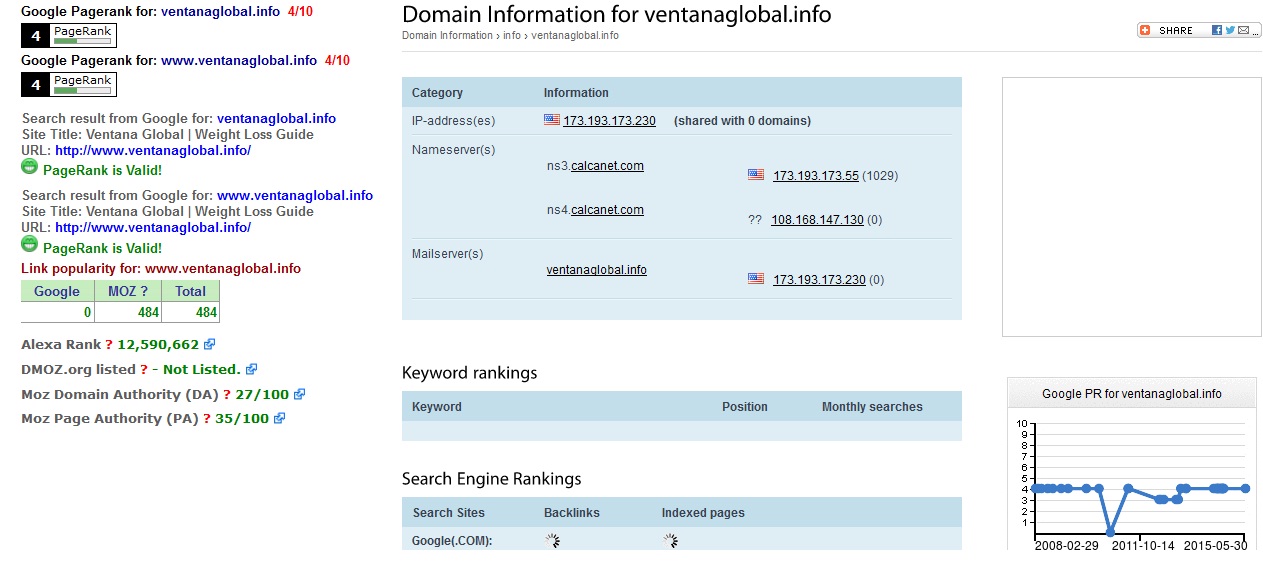Open the ns3.calcanet.com nameserver link
1263x565 pixels.
595,166
